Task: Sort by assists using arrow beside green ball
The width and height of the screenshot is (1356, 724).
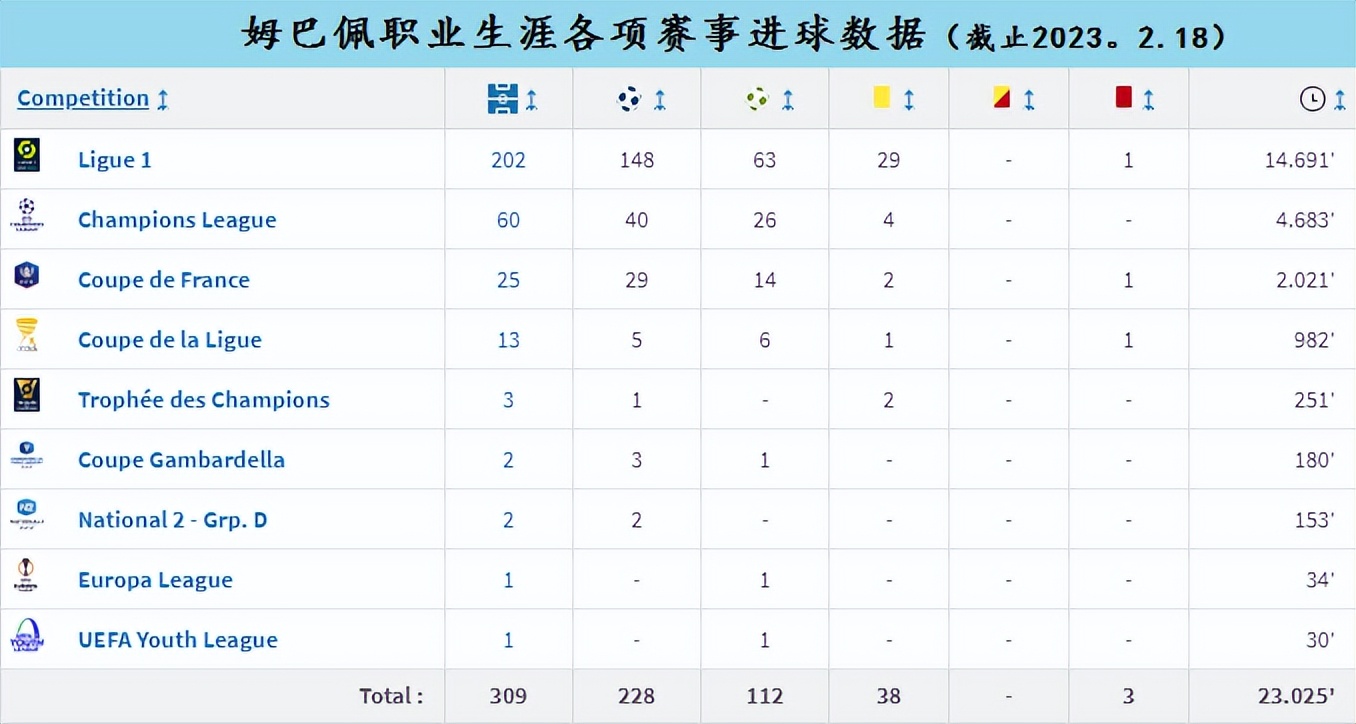Action: pyautogui.click(x=788, y=99)
